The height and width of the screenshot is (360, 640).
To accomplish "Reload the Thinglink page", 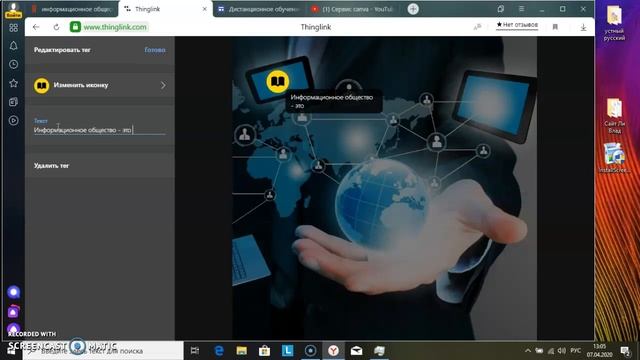I will (56, 27).
